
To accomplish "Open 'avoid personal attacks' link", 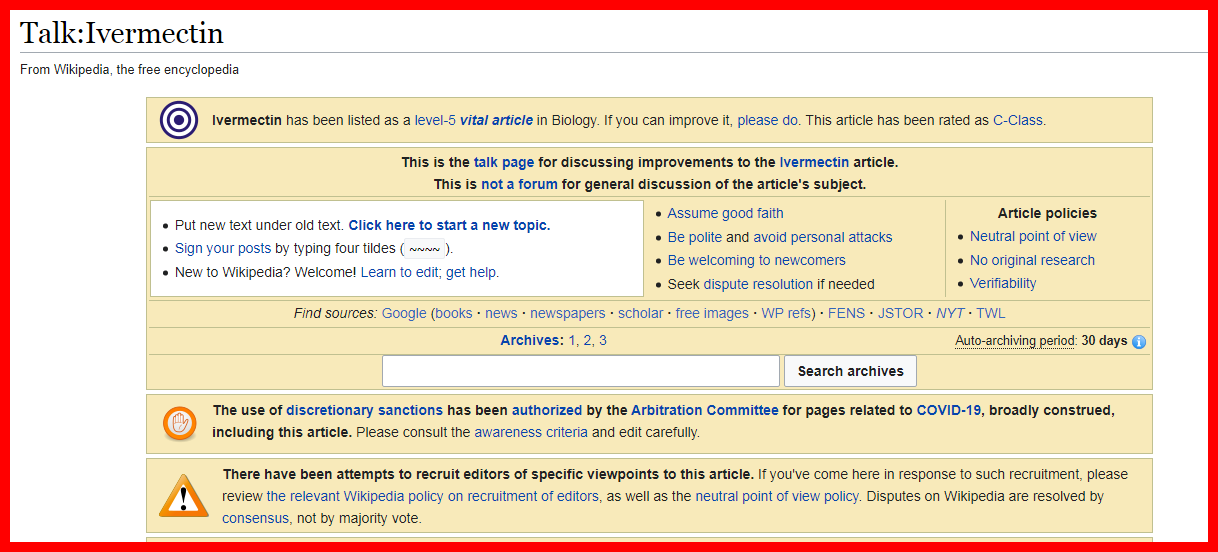I will click(x=823, y=237).
